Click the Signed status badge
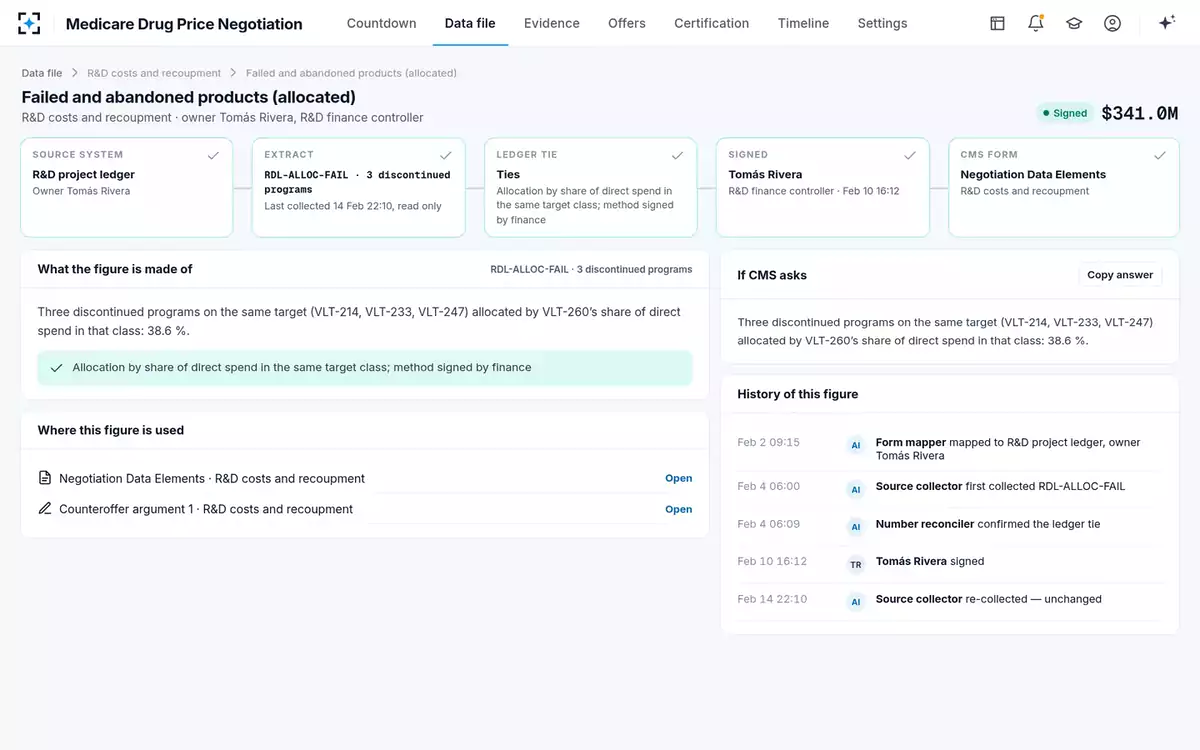 pyautogui.click(x=1063, y=113)
